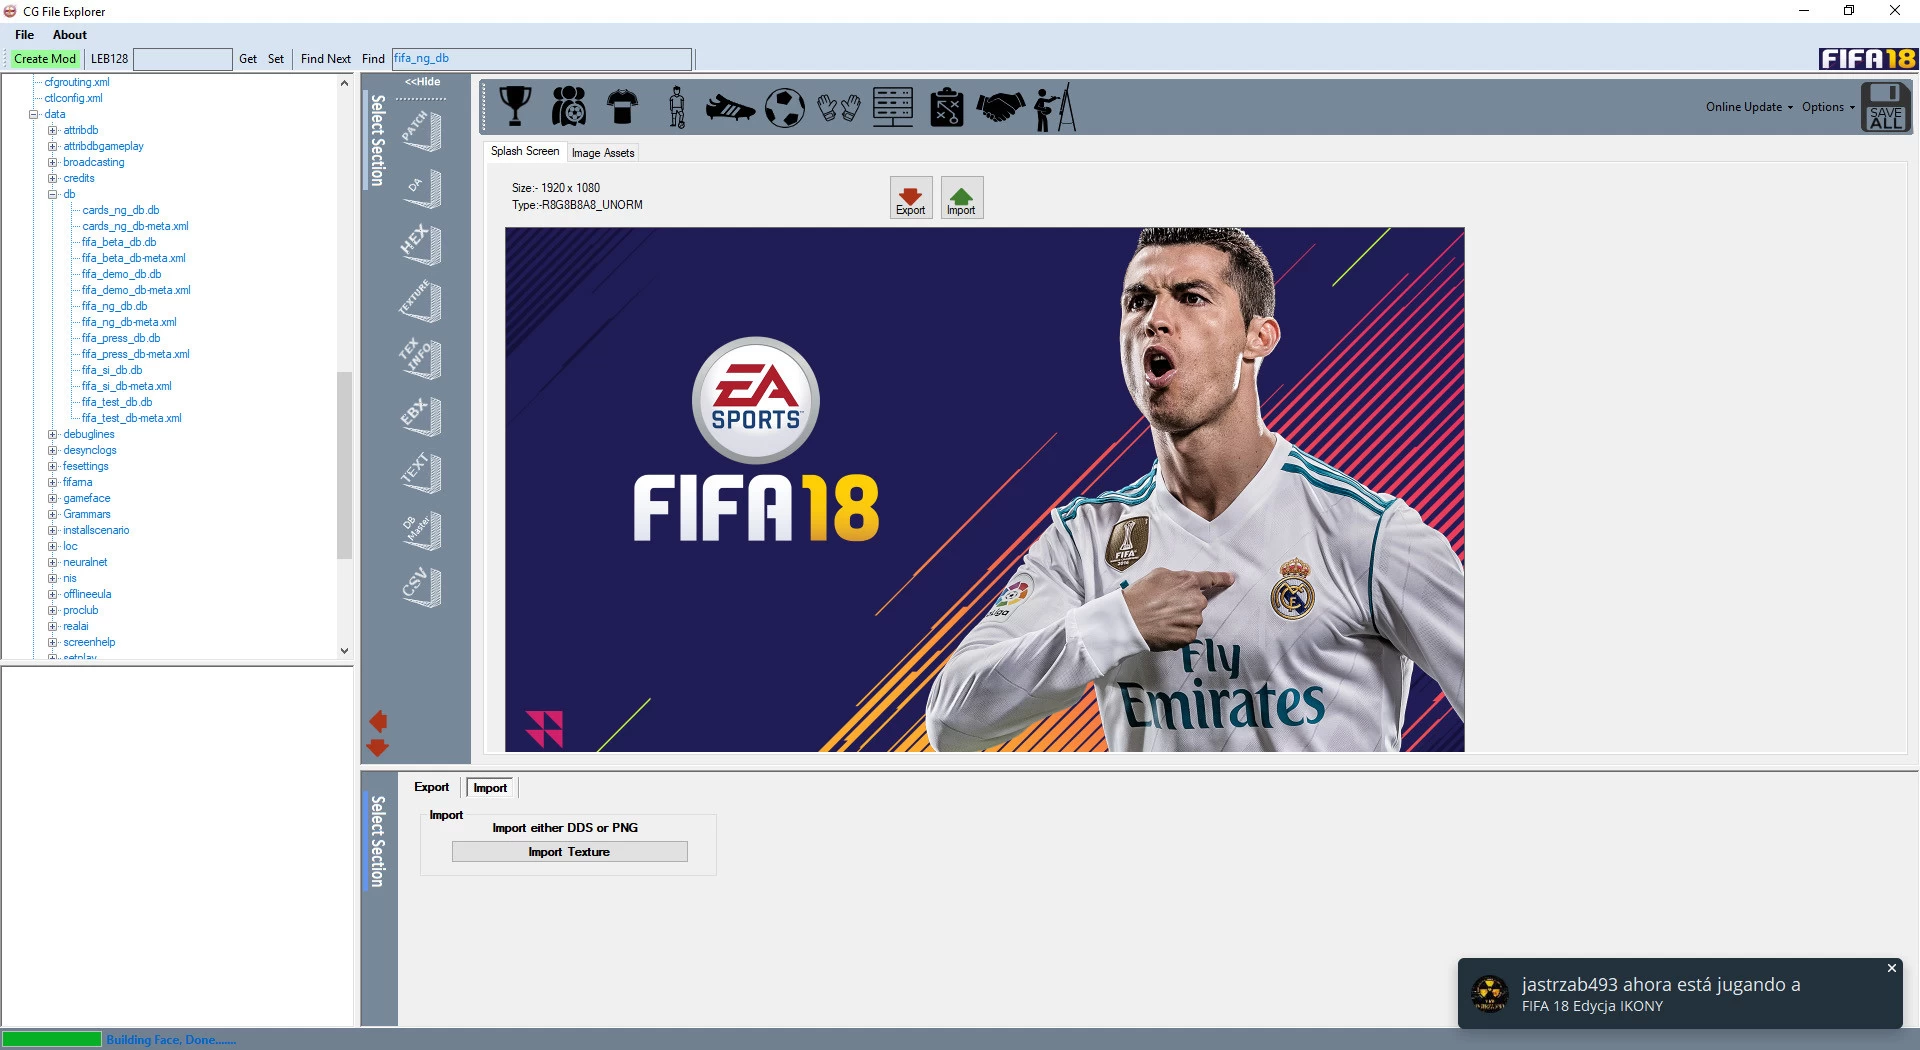
Task: Close the jastrzab493 notification popup
Action: [x=1891, y=968]
